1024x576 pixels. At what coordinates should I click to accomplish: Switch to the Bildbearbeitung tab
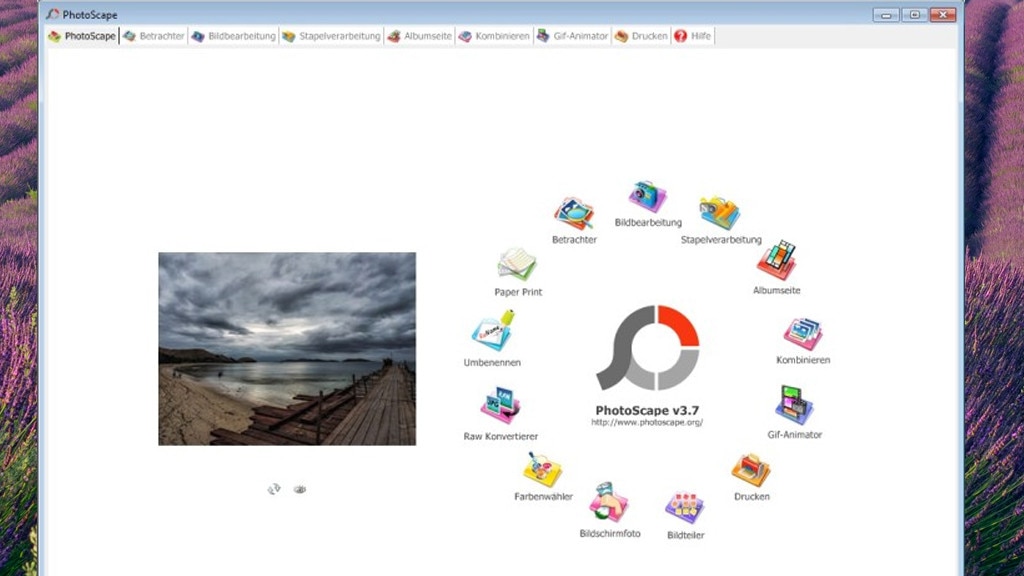pyautogui.click(x=233, y=36)
